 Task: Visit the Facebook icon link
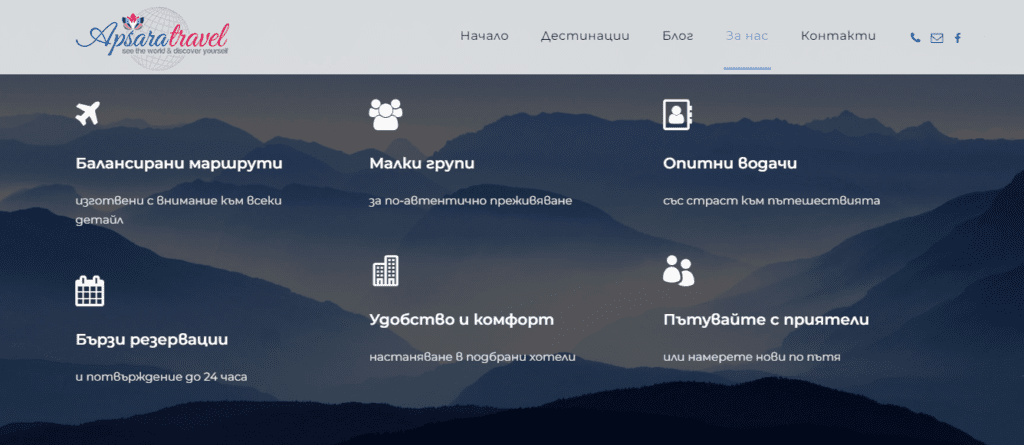[957, 38]
